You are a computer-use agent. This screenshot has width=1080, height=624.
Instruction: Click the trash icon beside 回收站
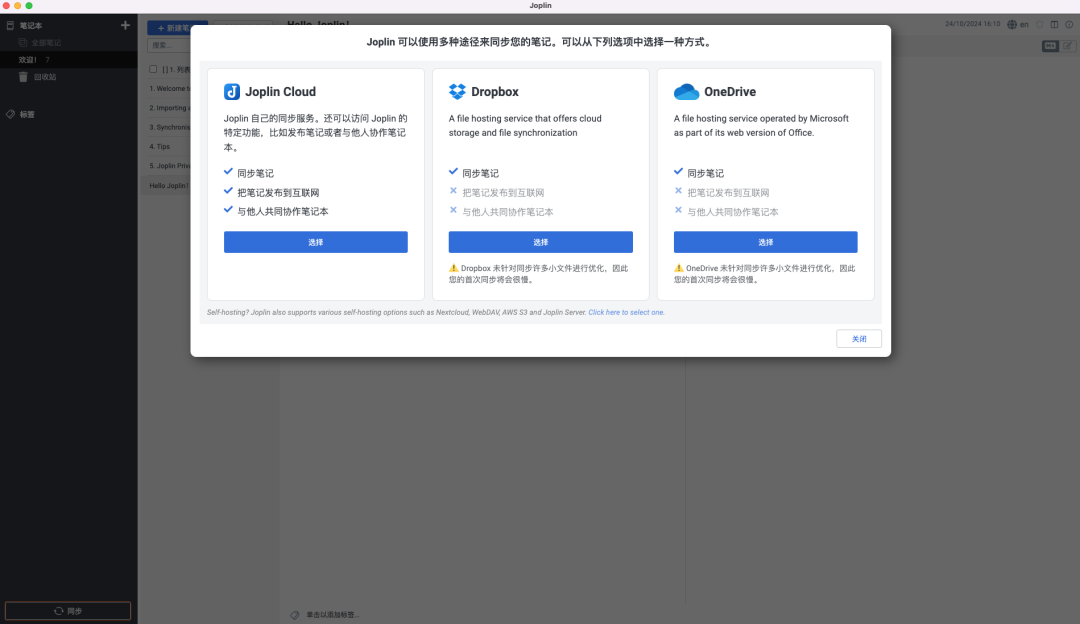pos(23,77)
